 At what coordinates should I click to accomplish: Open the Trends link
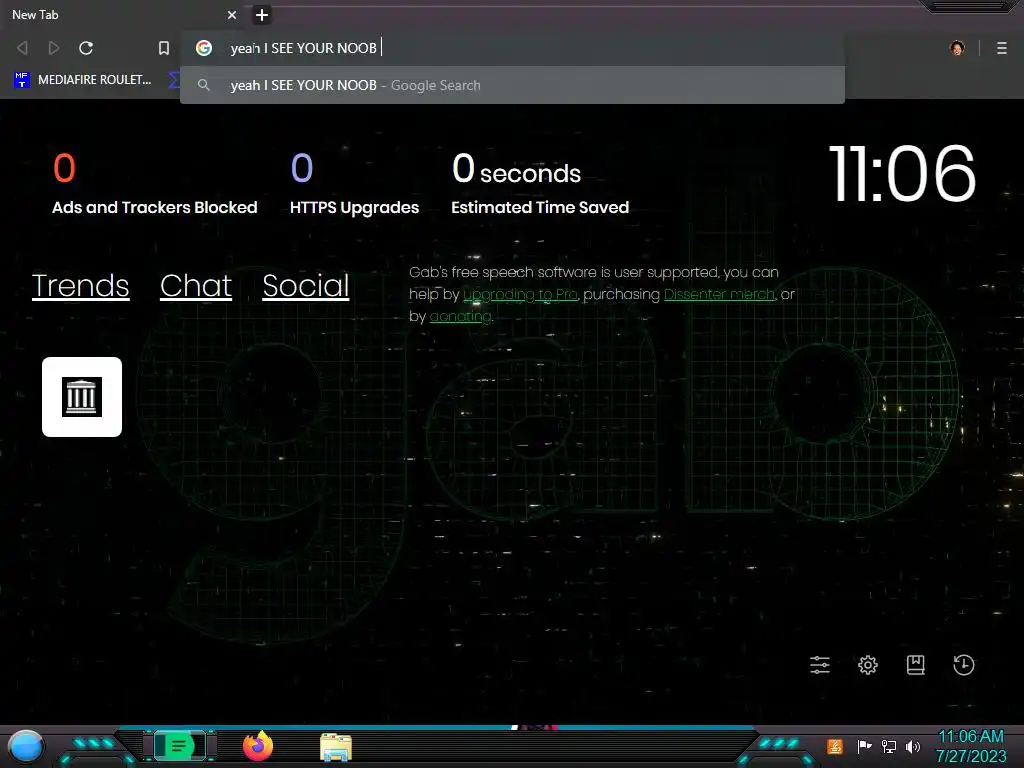point(80,286)
